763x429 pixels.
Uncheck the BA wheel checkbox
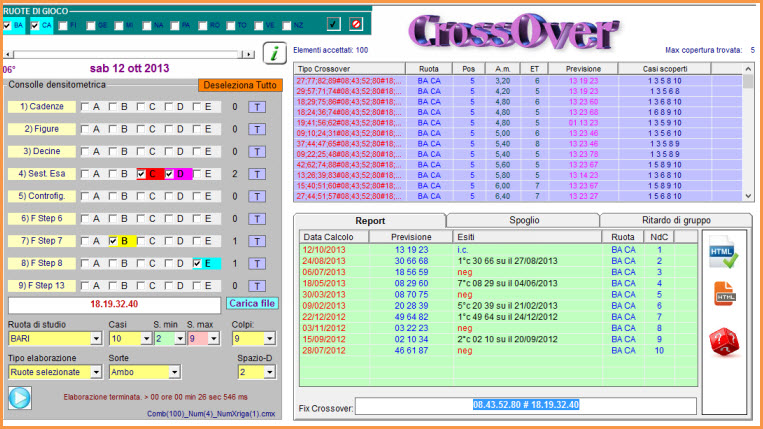pos(7,25)
